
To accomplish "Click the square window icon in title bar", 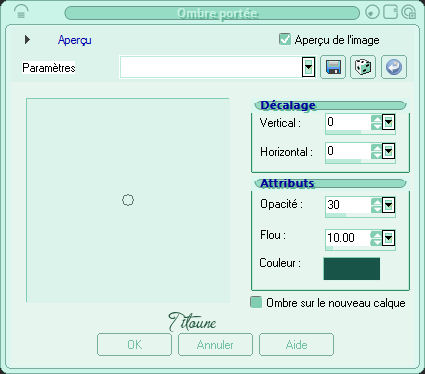I will pos(390,12).
